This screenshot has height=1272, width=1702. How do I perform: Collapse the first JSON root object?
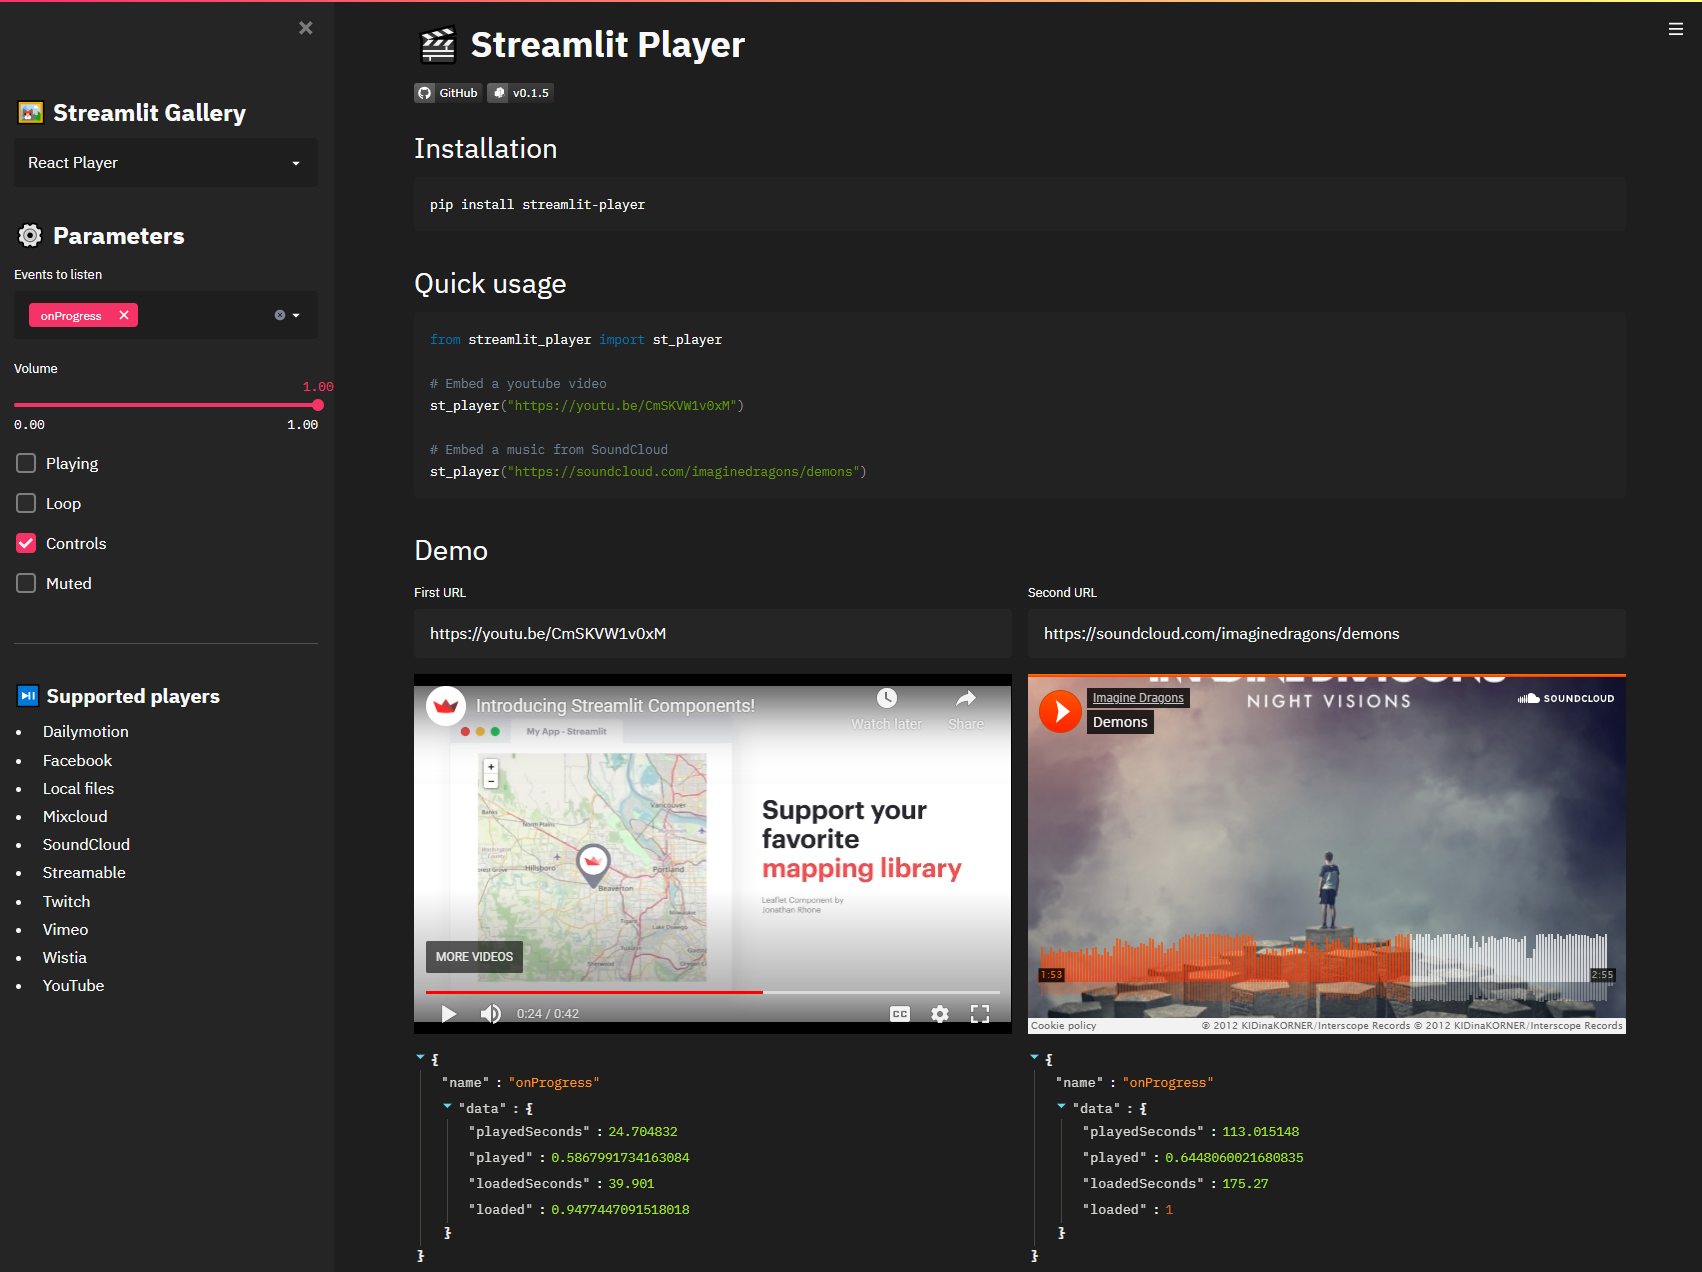coord(420,1058)
